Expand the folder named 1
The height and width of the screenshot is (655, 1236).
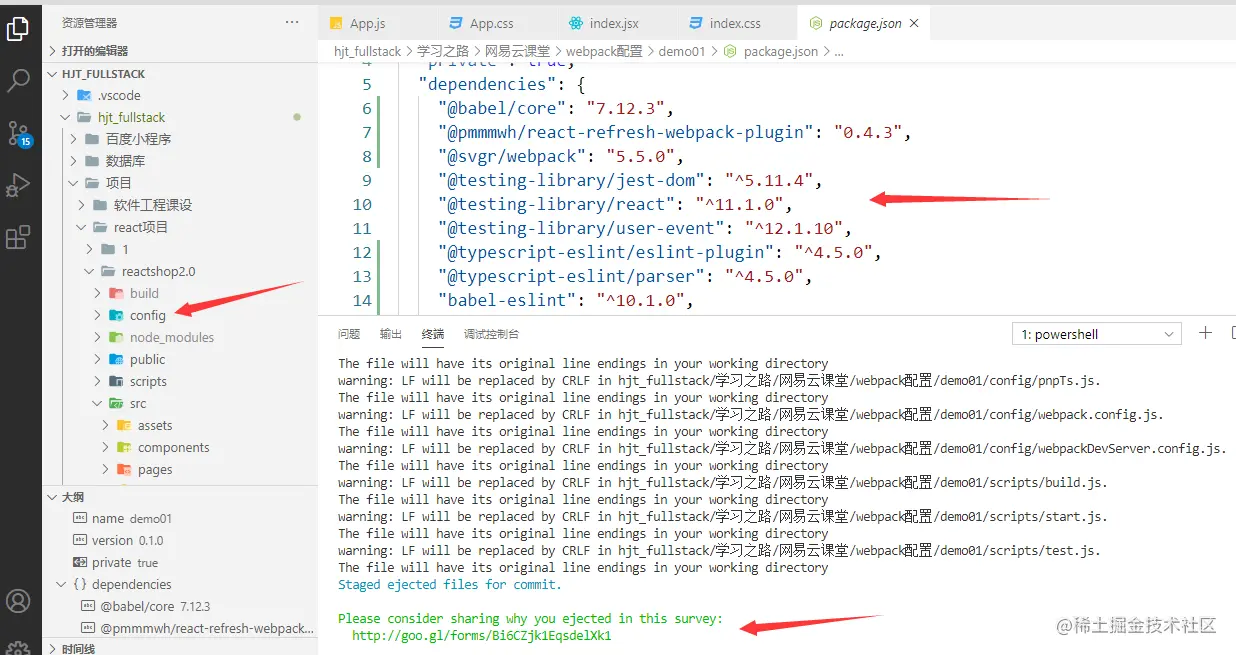pyautogui.click(x=181, y=249)
